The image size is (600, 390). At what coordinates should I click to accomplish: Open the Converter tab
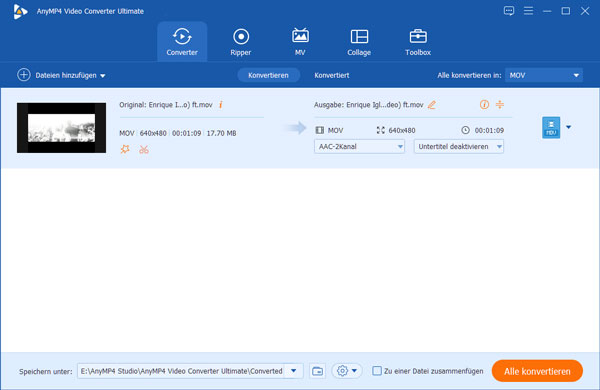pos(182,42)
